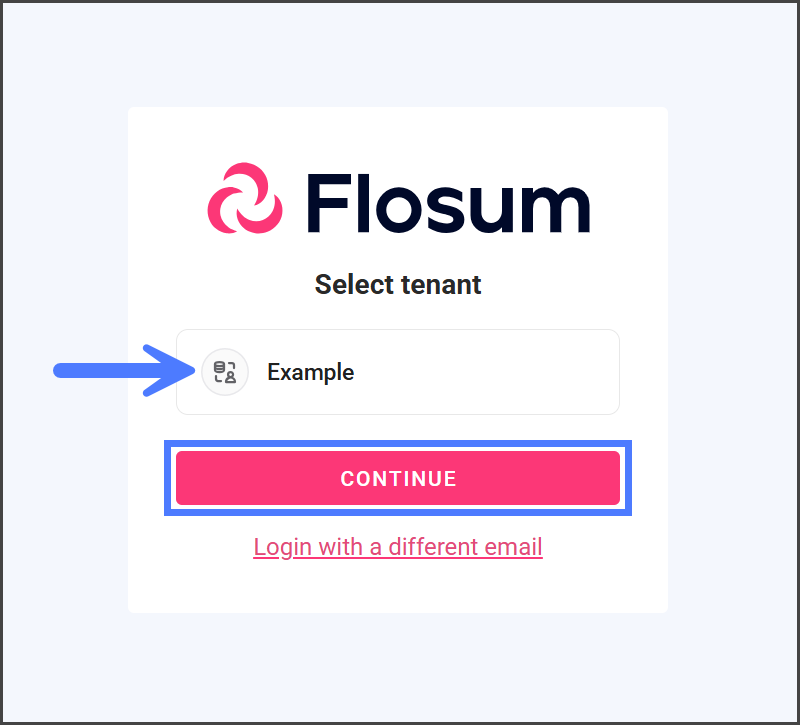Click blank card area below the login link
Image resolution: width=800 pixels, height=725 pixels.
click(398, 590)
